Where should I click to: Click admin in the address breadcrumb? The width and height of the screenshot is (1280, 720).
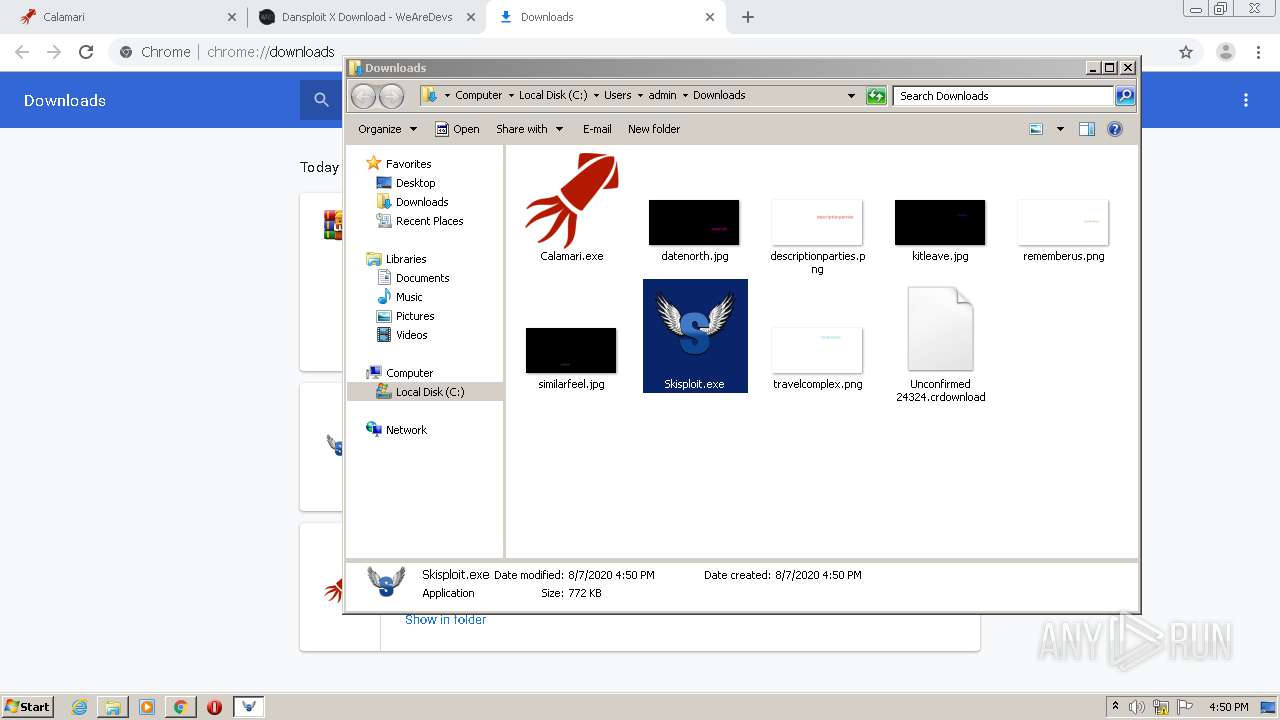point(663,95)
